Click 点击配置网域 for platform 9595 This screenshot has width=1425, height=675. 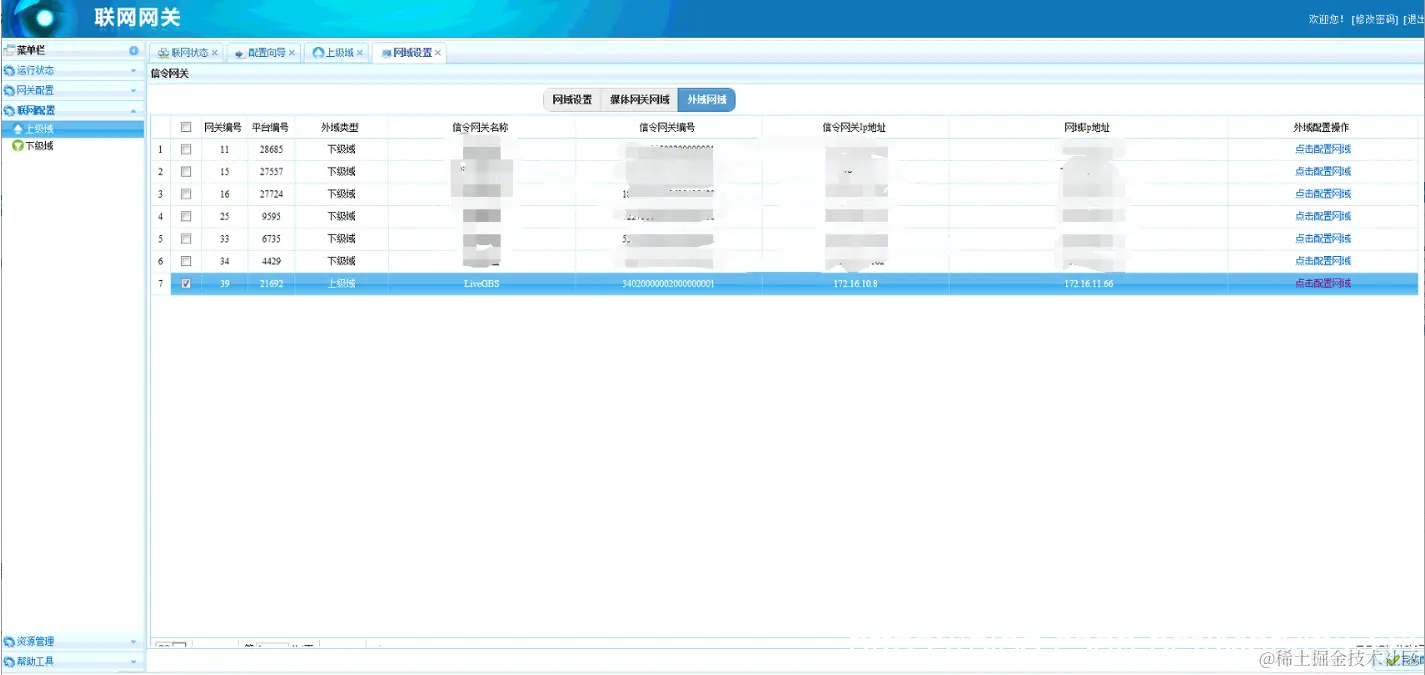(1322, 216)
